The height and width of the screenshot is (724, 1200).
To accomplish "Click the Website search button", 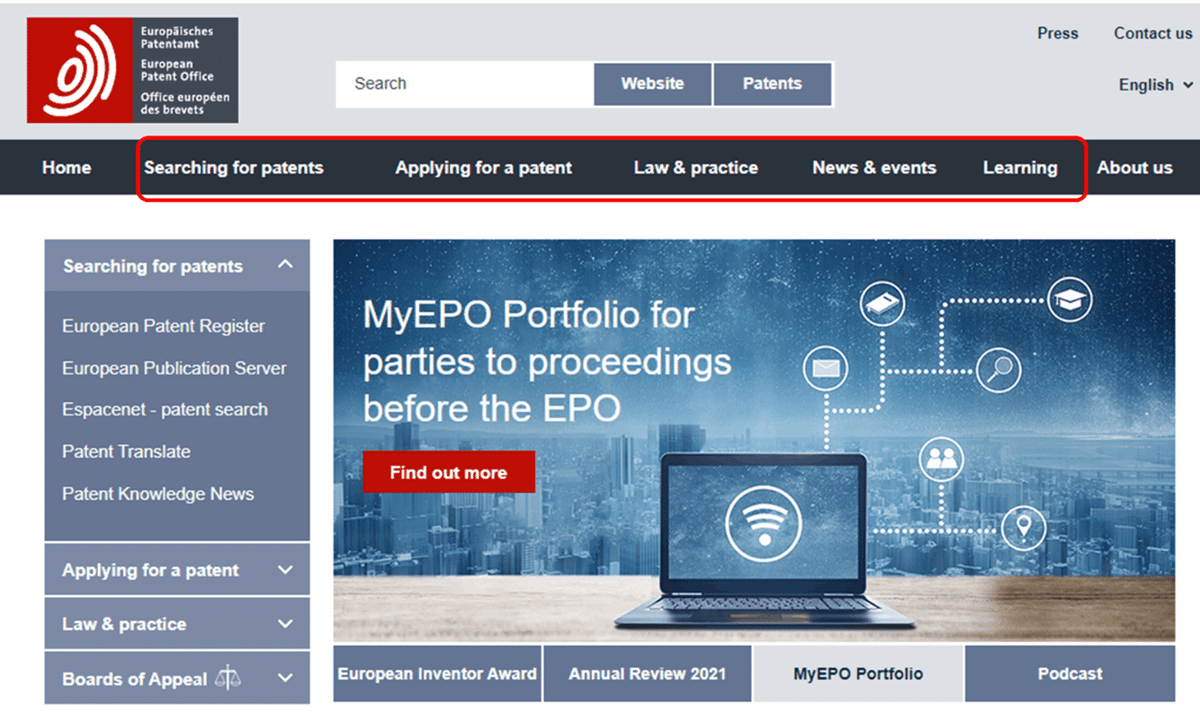I will tap(653, 84).
